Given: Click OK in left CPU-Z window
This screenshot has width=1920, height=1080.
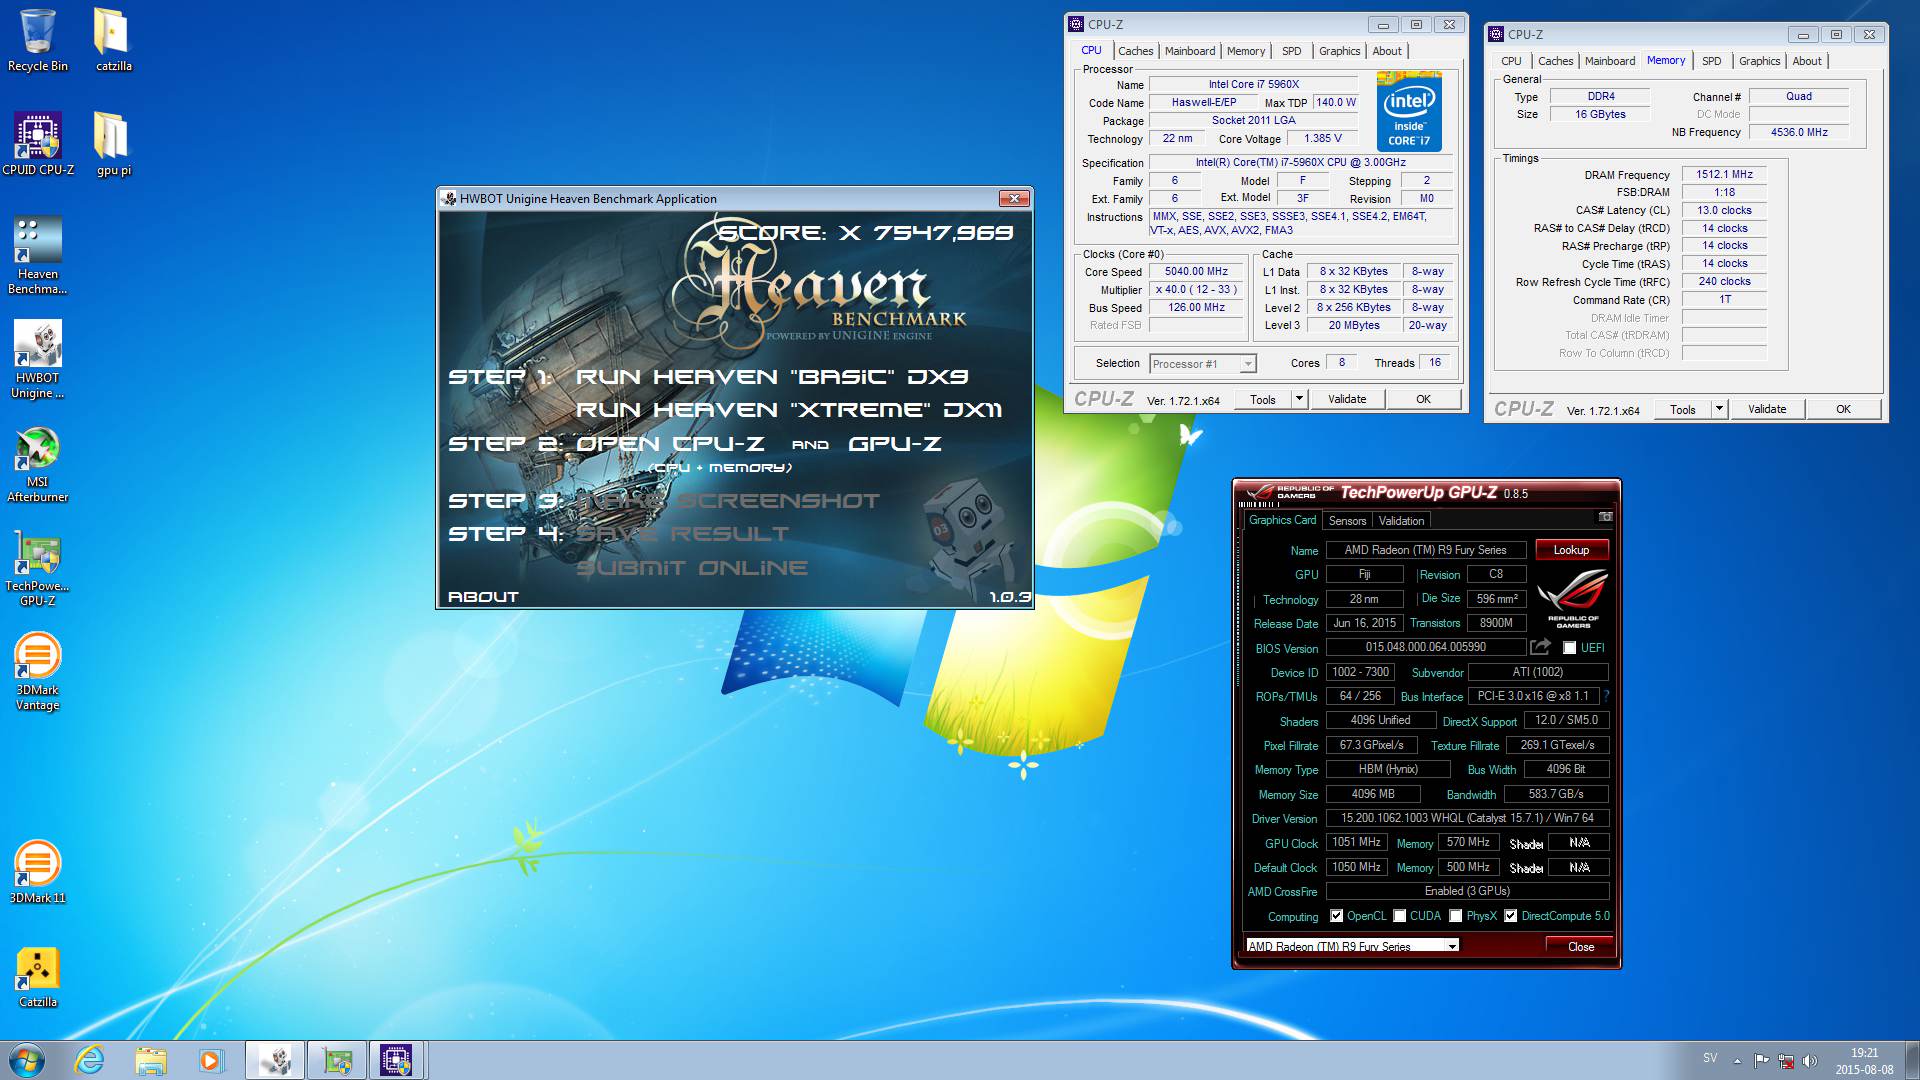Looking at the screenshot, I should [1423, 399].
